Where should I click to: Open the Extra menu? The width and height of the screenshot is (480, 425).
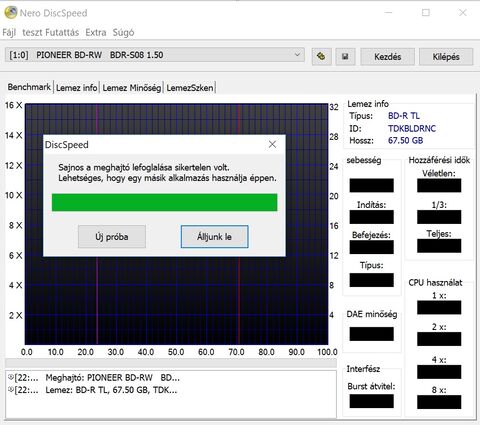[96, 32]
